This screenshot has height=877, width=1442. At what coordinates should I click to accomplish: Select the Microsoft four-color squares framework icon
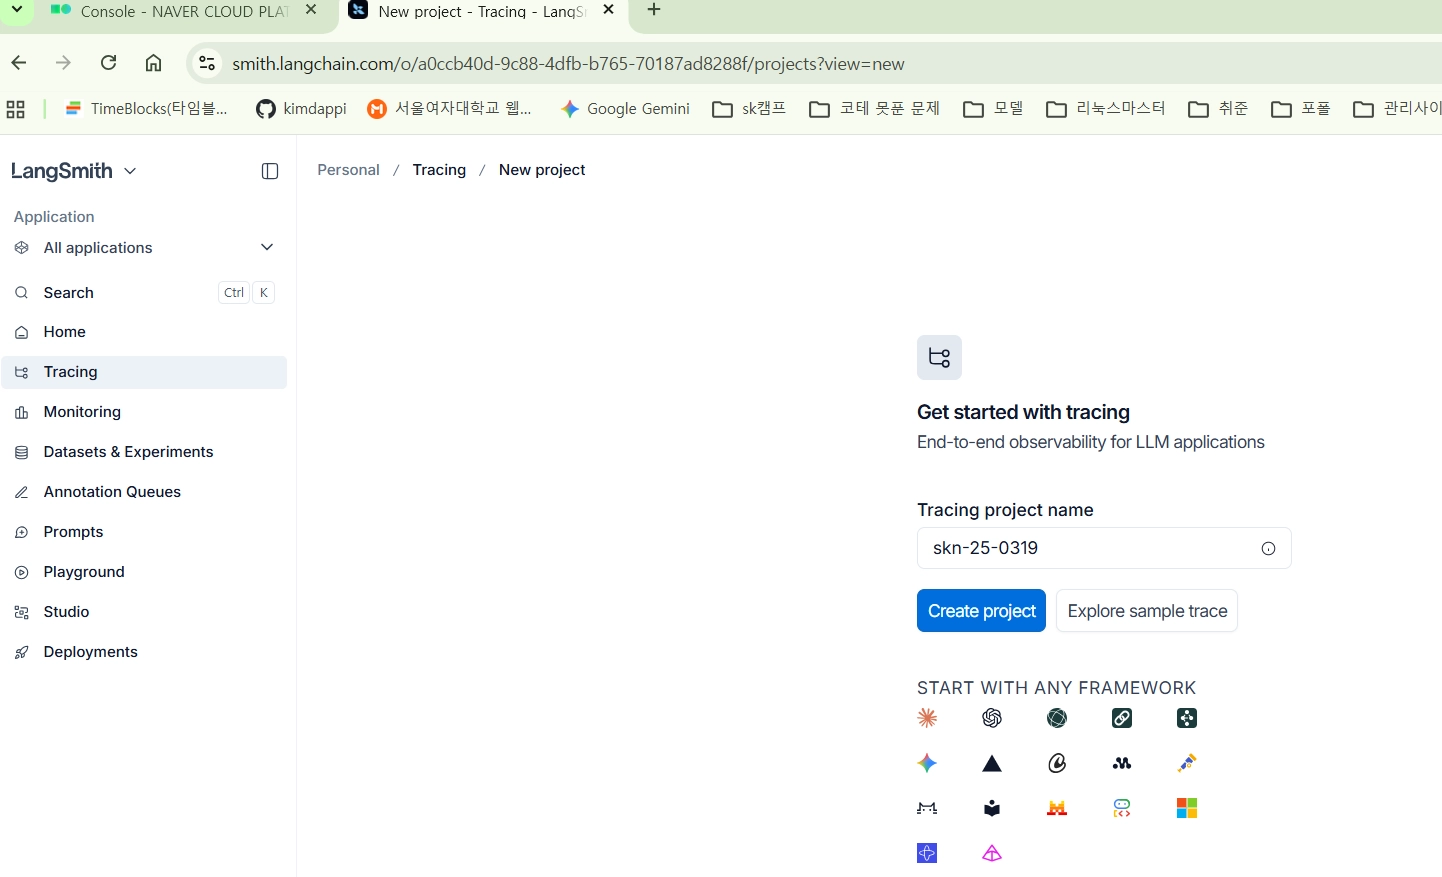[x=1187, y=808]
